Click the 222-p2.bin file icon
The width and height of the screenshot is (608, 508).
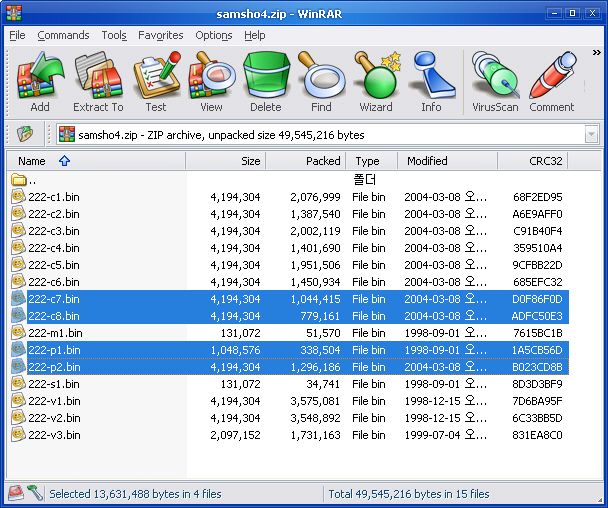[x=18, y=366]
